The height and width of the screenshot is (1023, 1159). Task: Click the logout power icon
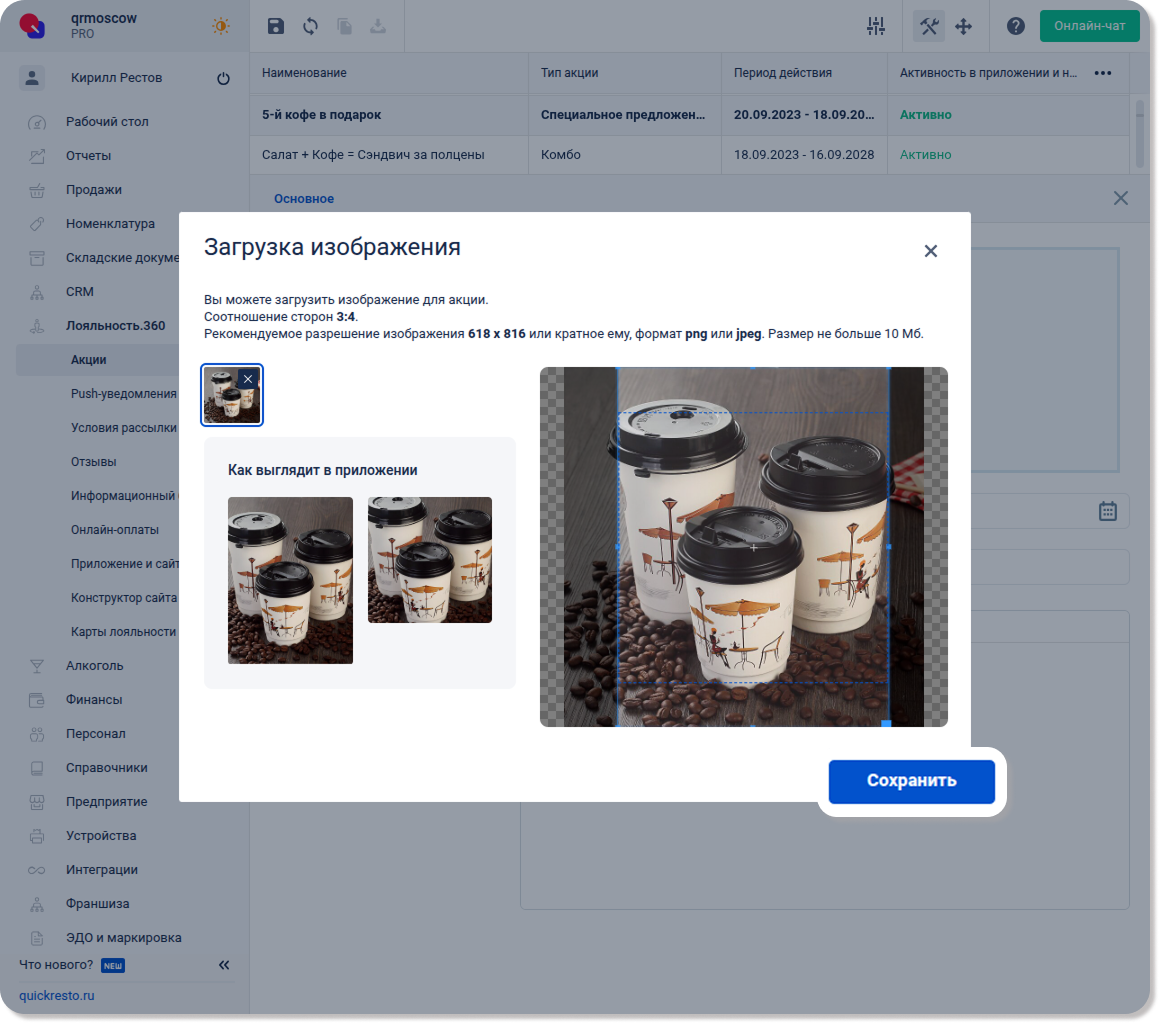pos(223,79)
